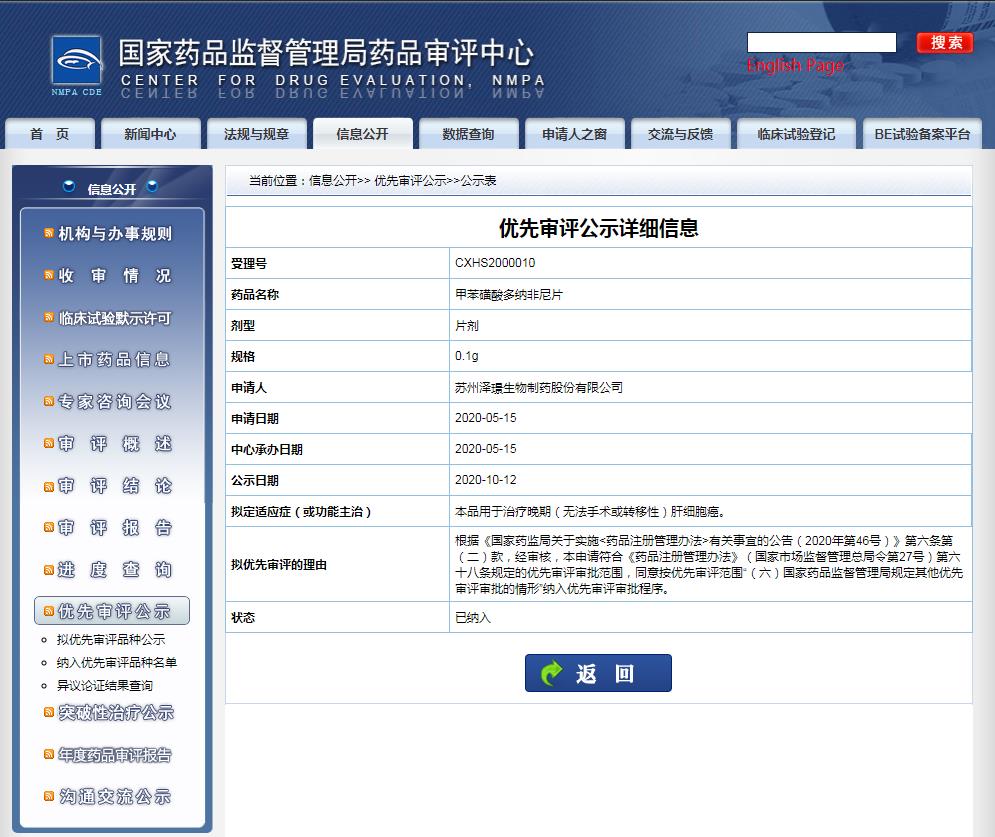Click drug name 甲苯磺酸多纳非尼片

point(509,294)
